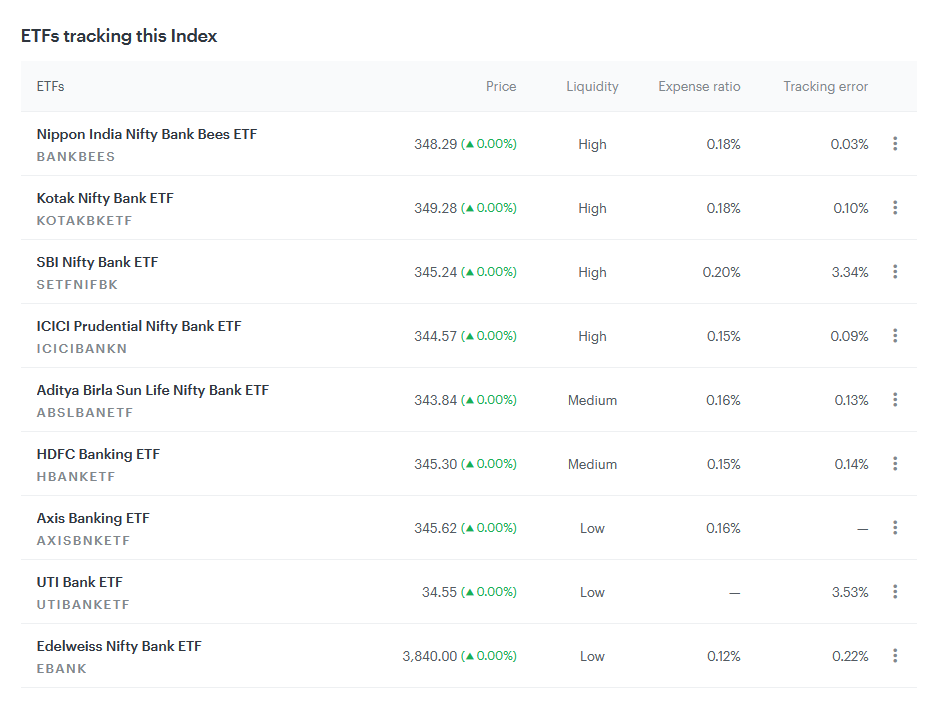The width and height of the screenshot is (935, 708).
Task: Open more options for Axis Banking ETF
Action: [x=895, y=528]
